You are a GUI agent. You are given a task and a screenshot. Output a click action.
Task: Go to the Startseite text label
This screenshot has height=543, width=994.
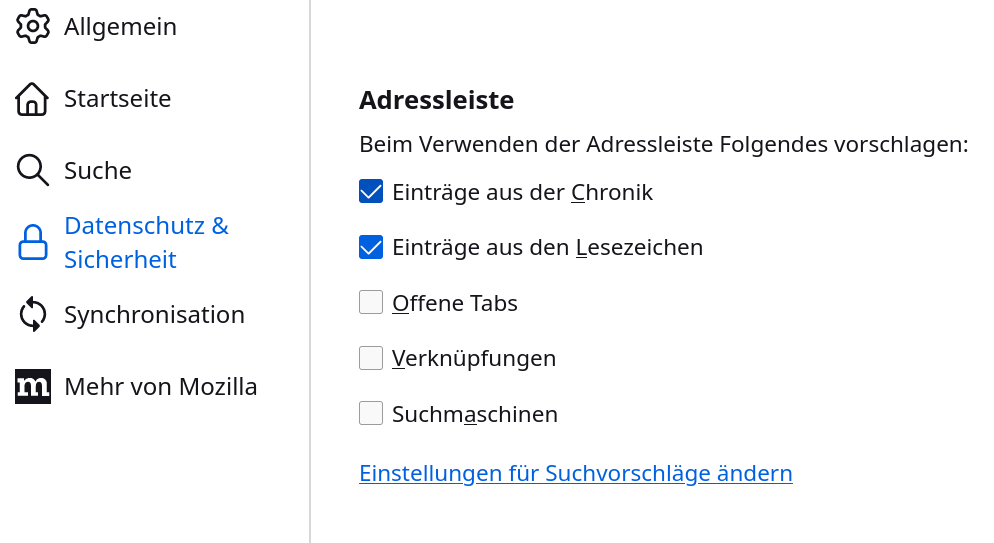coord(117,99)
